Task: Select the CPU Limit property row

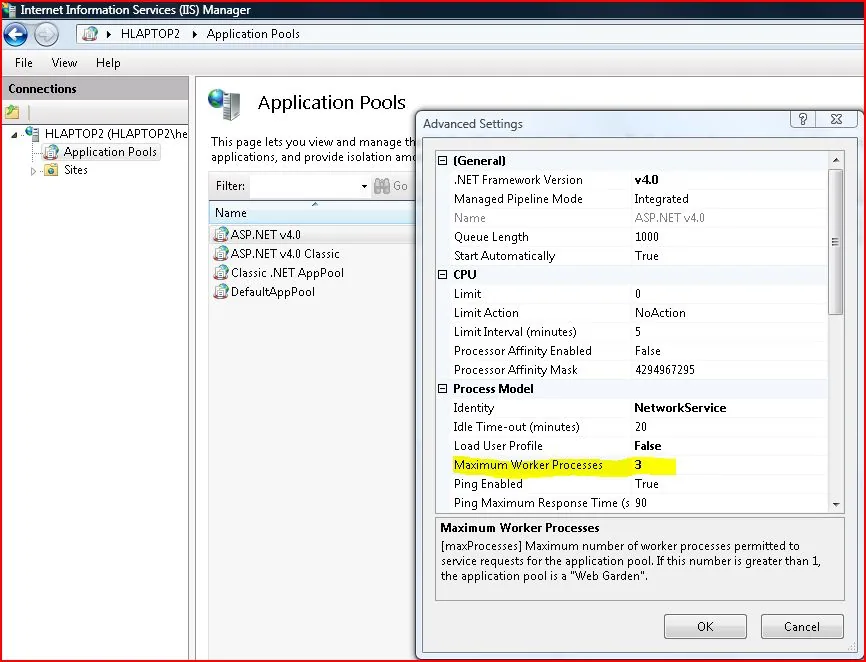Action: click(639, 294)
